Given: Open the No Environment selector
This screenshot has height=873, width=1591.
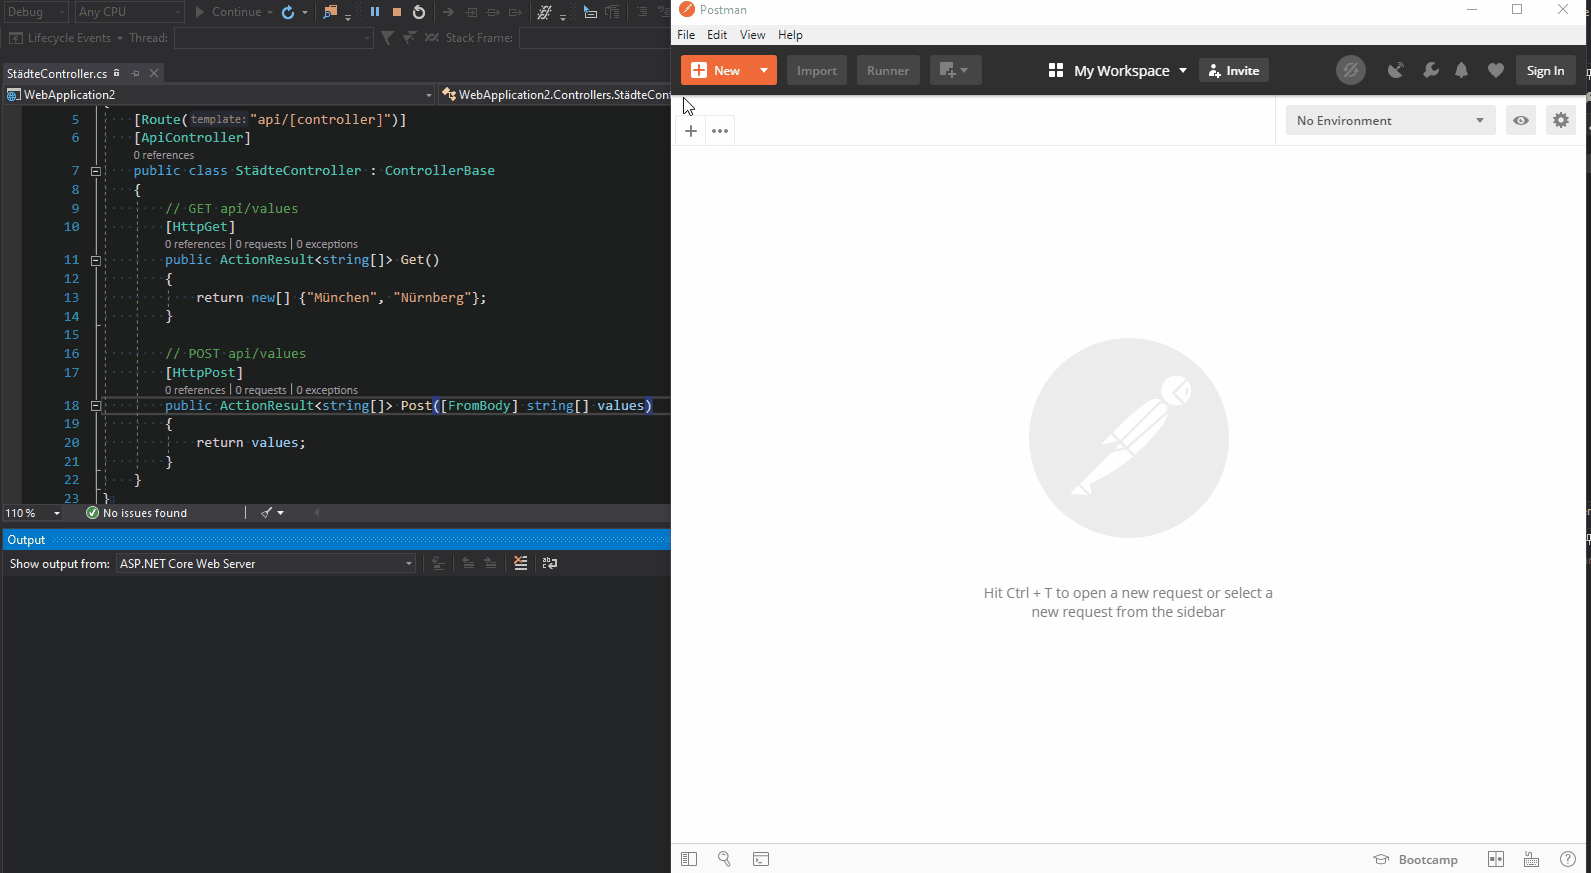Looking at the screenshot, I should coord(1391,120).
